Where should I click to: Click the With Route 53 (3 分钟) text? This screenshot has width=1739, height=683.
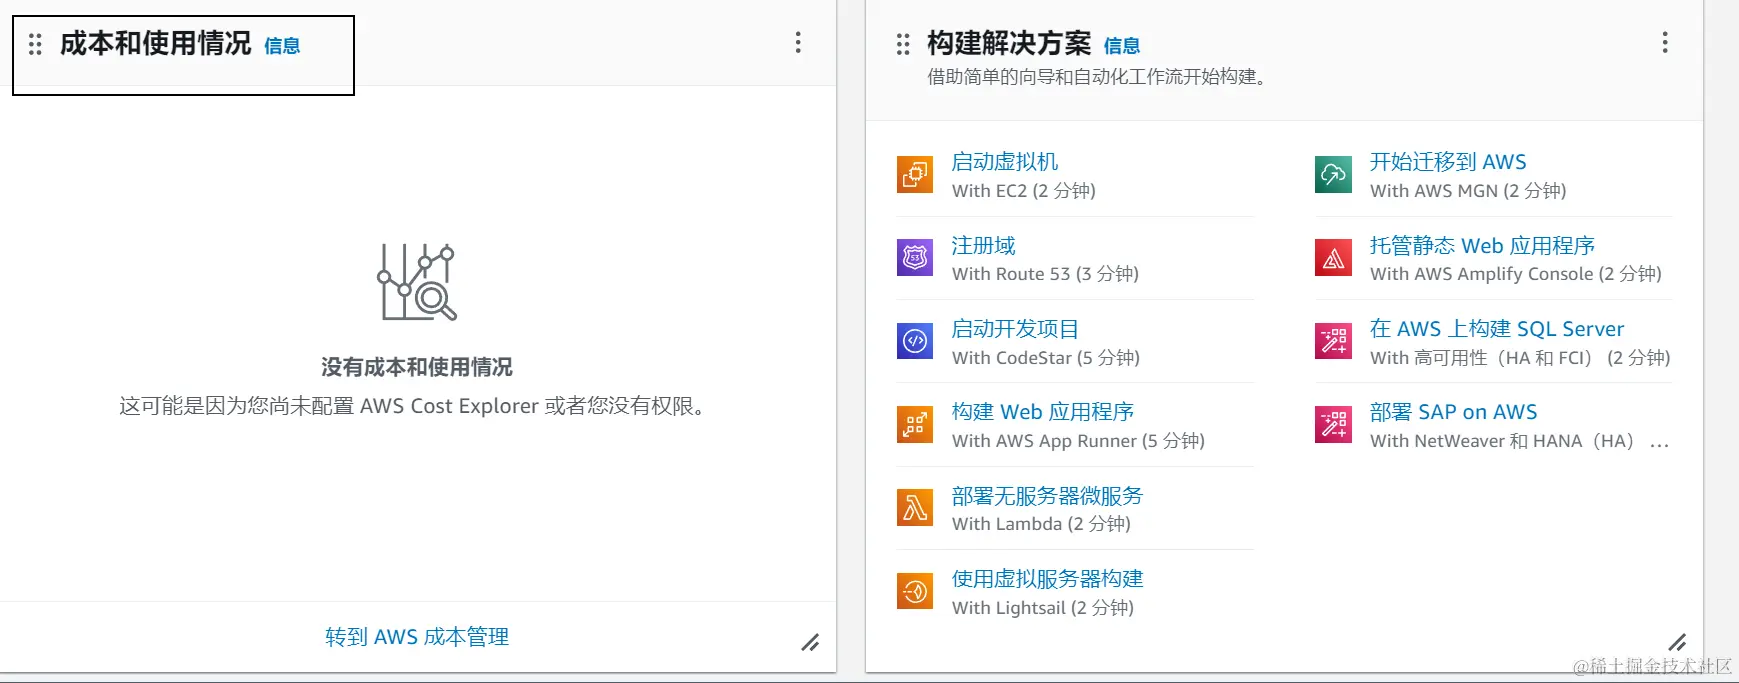[x=1045, y=274]
